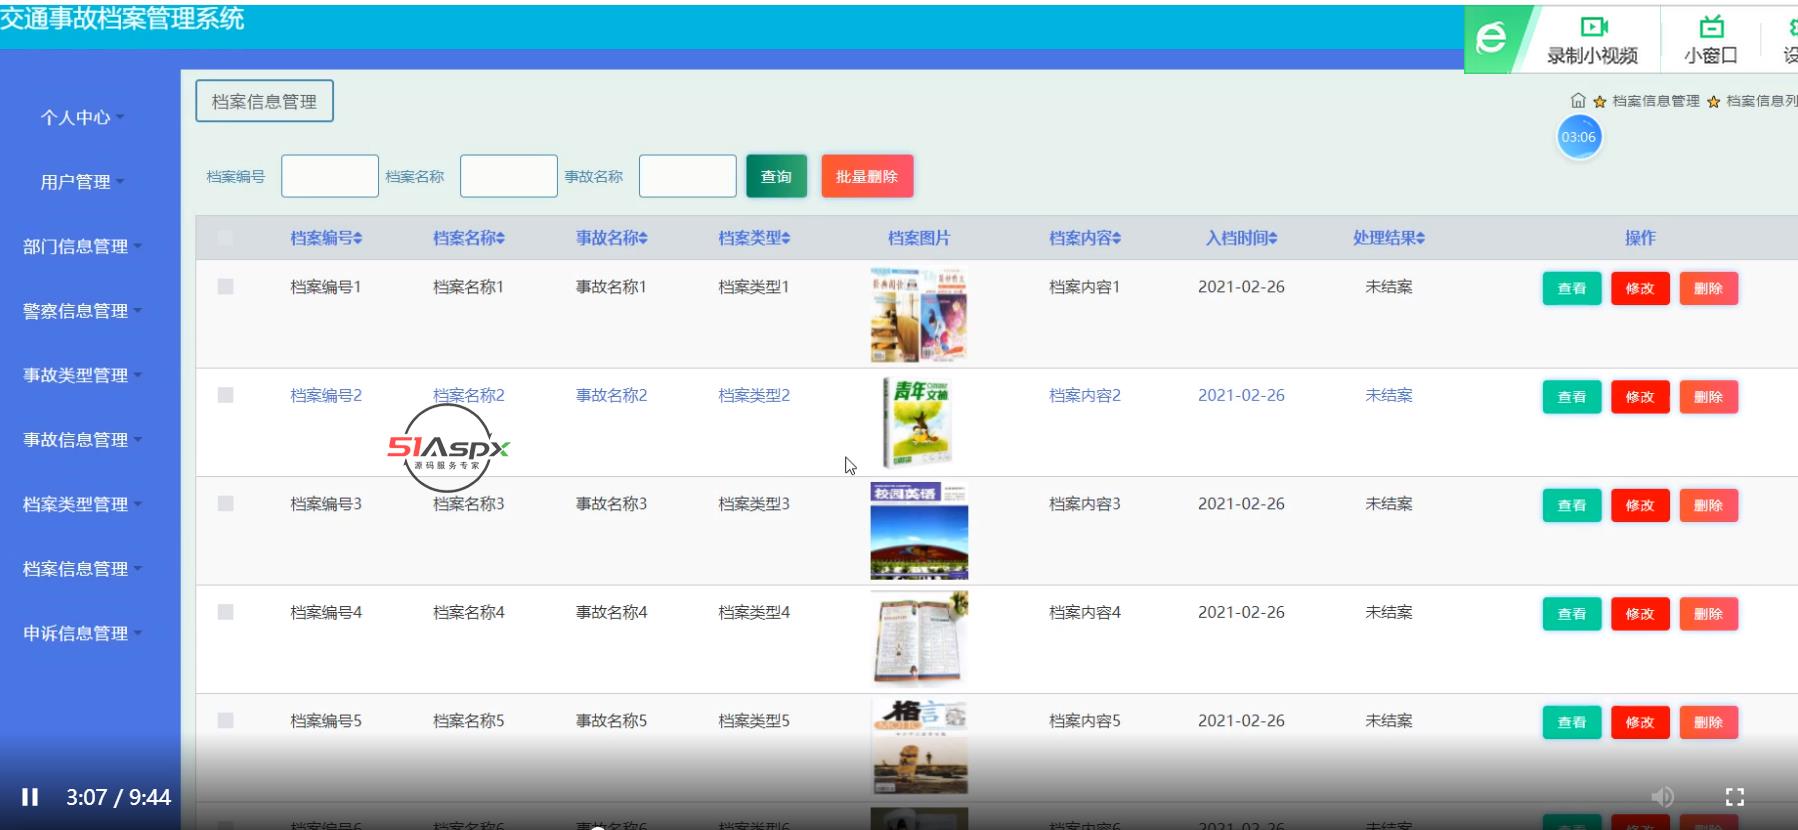The width and height of the screenshot is (1798, 830).
Task: View record 档案编号4 with 查看
Action: pos(1572,614)
